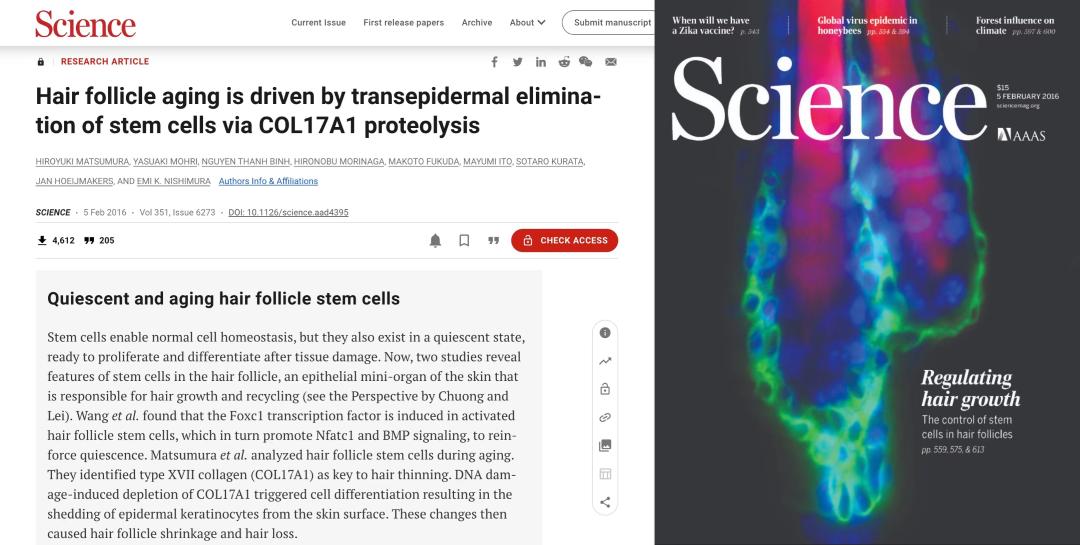
Task: Click the red Check Access button
Action: tap(564, 240)
